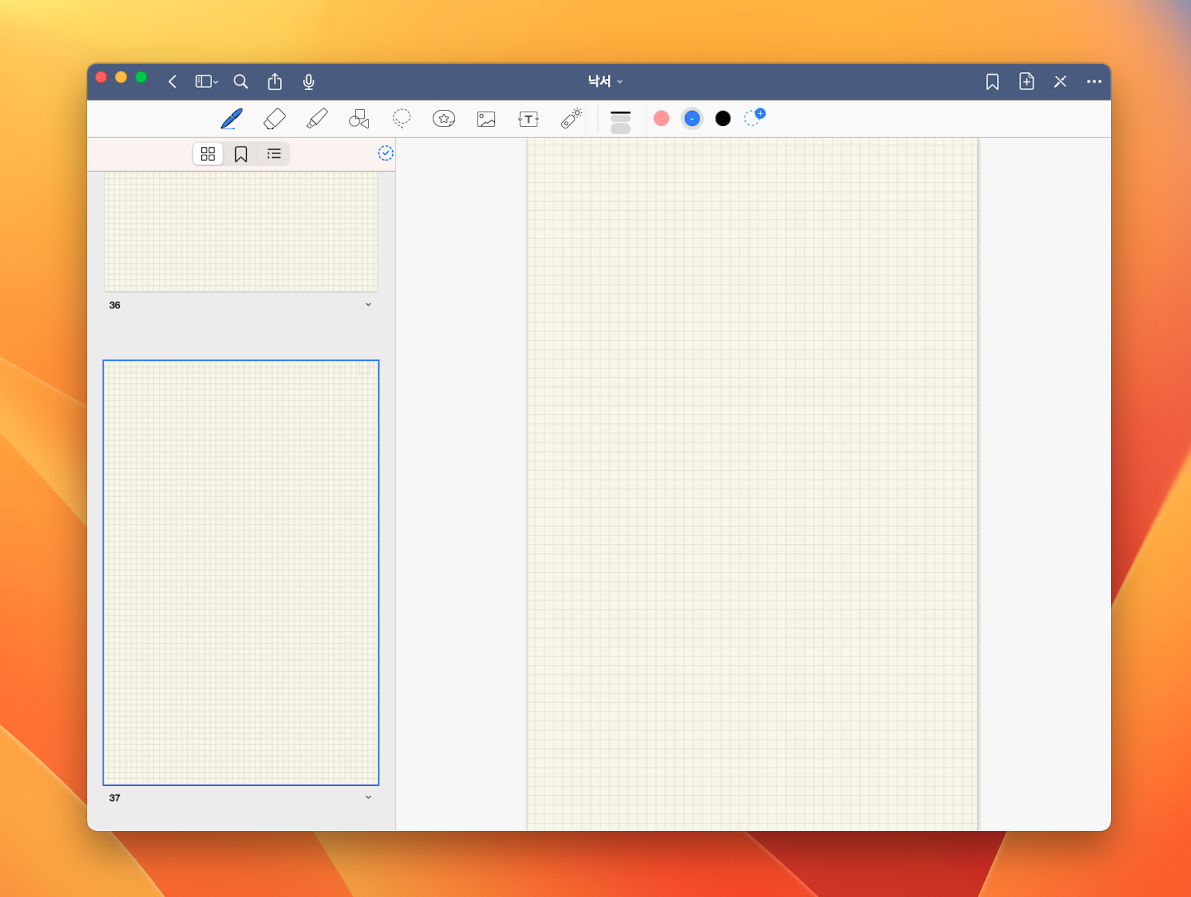Select the Laser pointer tool
This screenshot has width=1191, height=897.
pyautogui.click(x=571, y=118)
